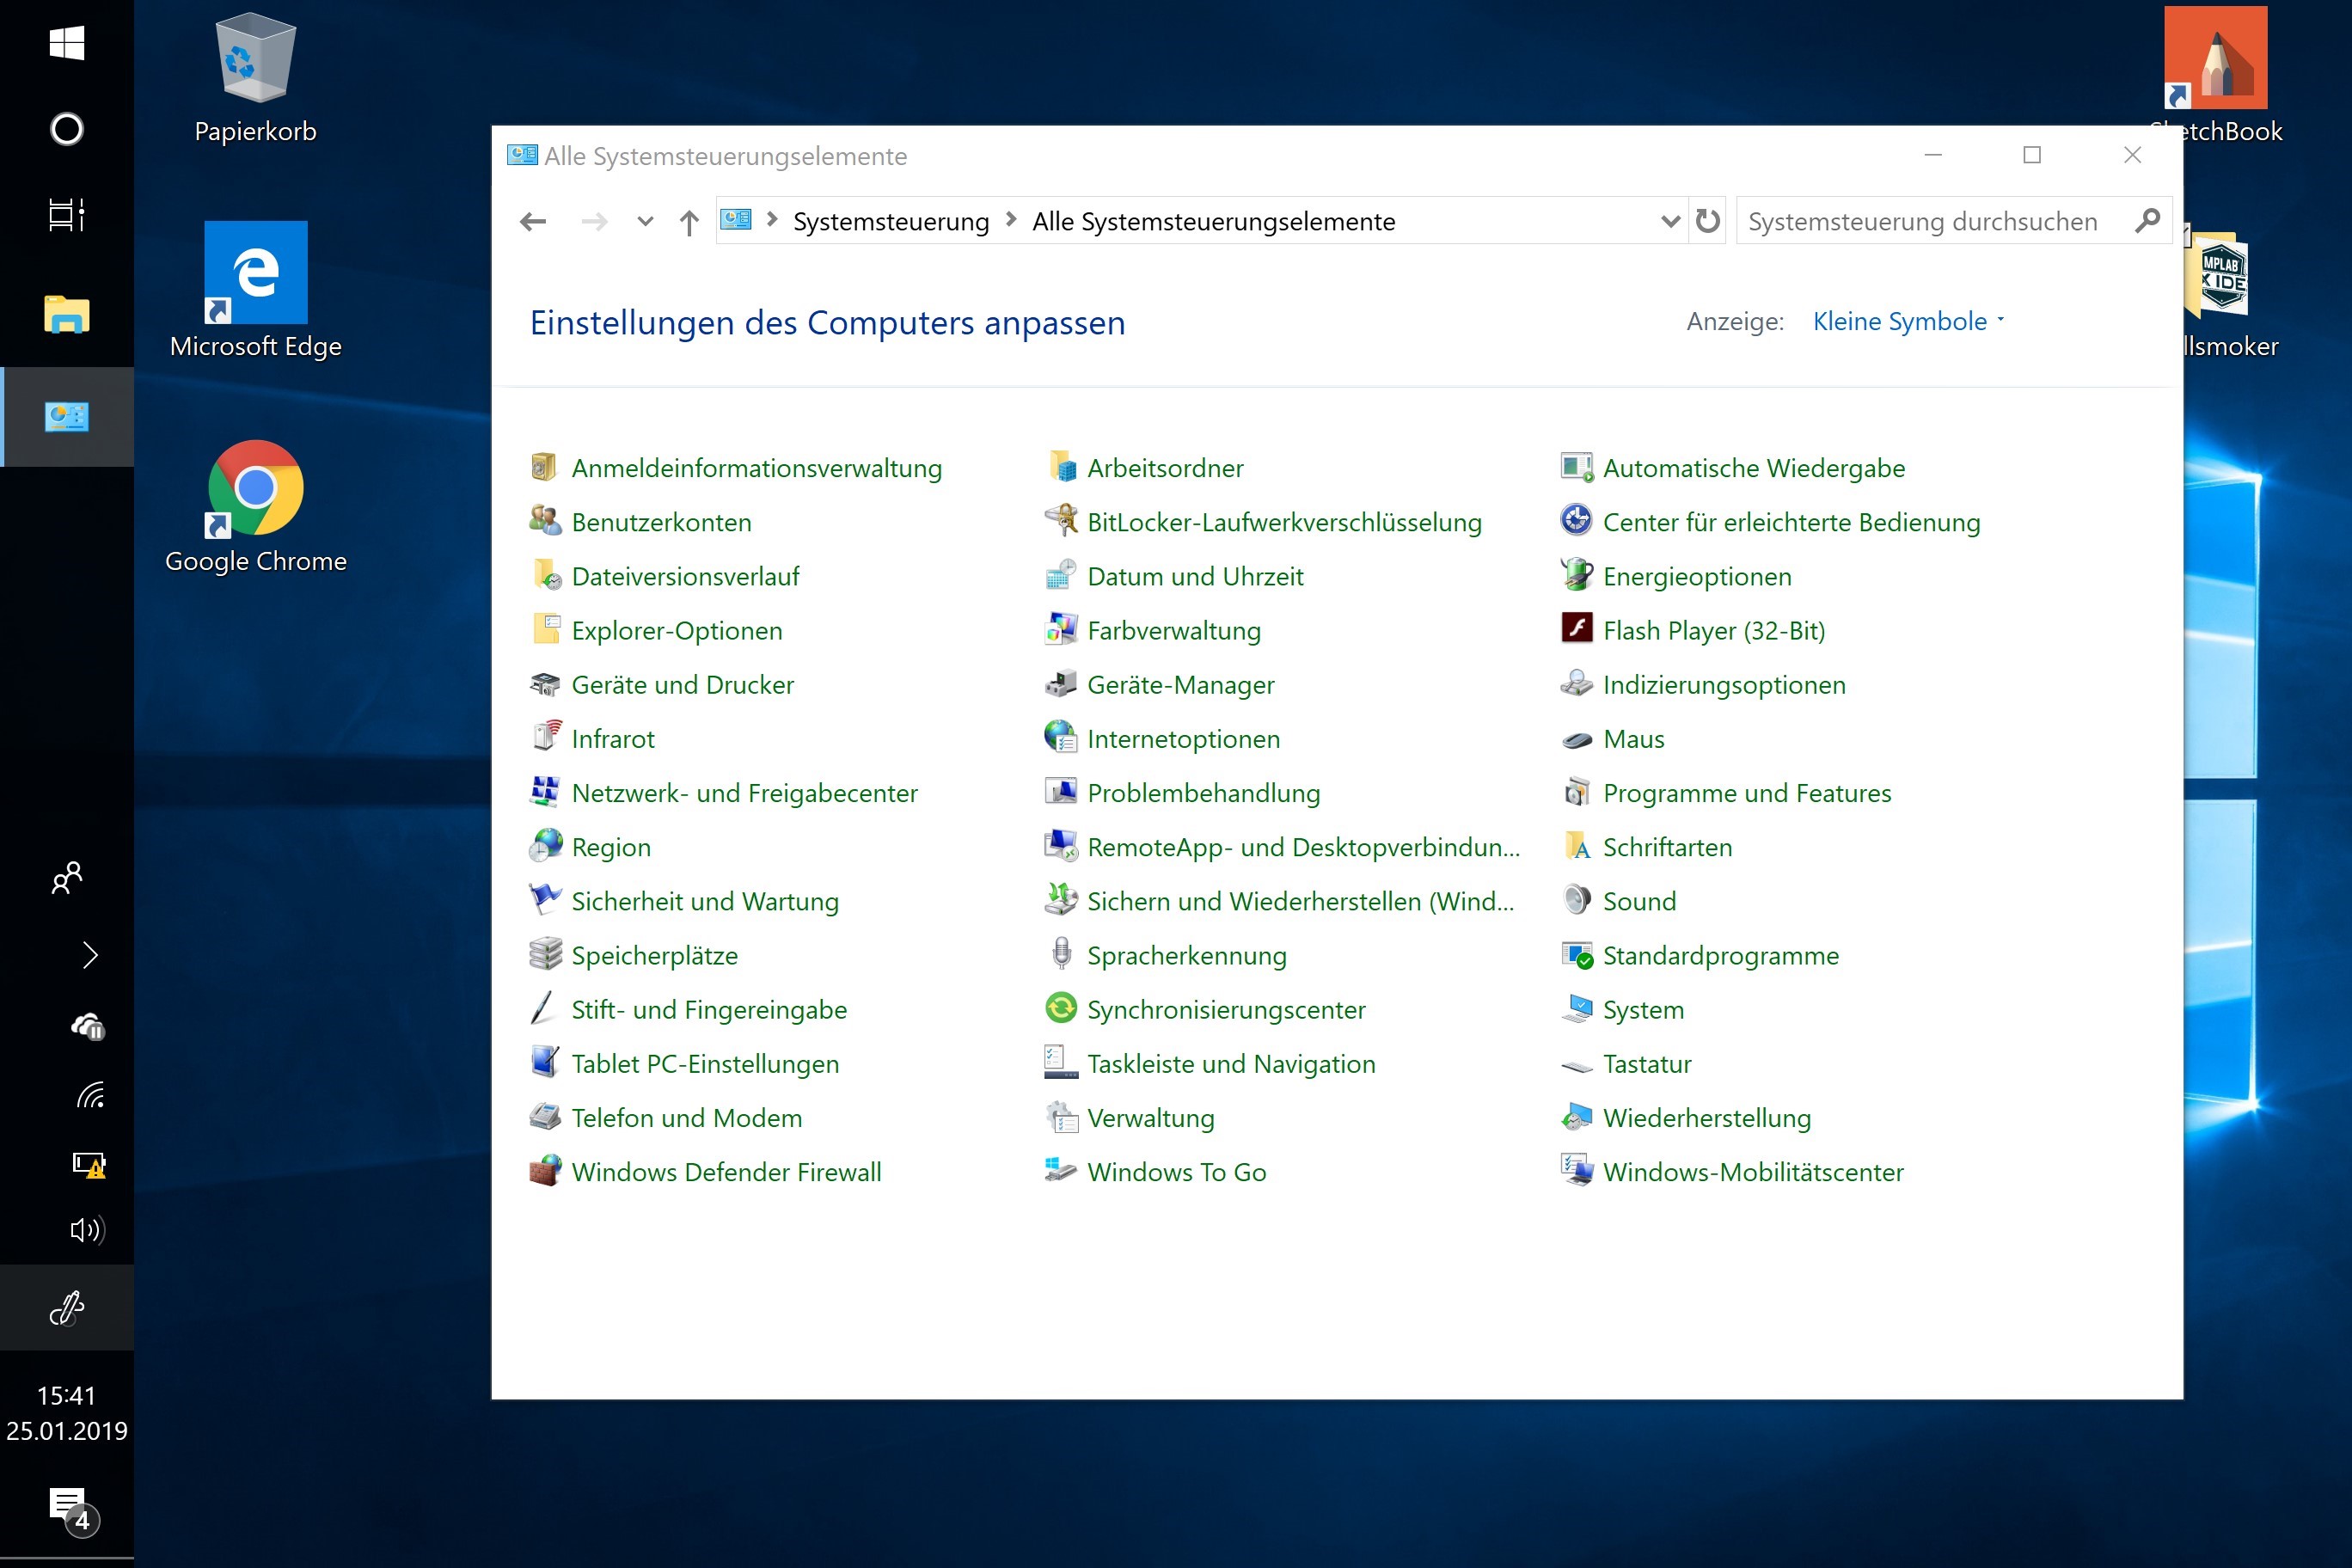Expand the recent locations chevron
This screenshot has width=2352, height=1568.
click(644, 220)
